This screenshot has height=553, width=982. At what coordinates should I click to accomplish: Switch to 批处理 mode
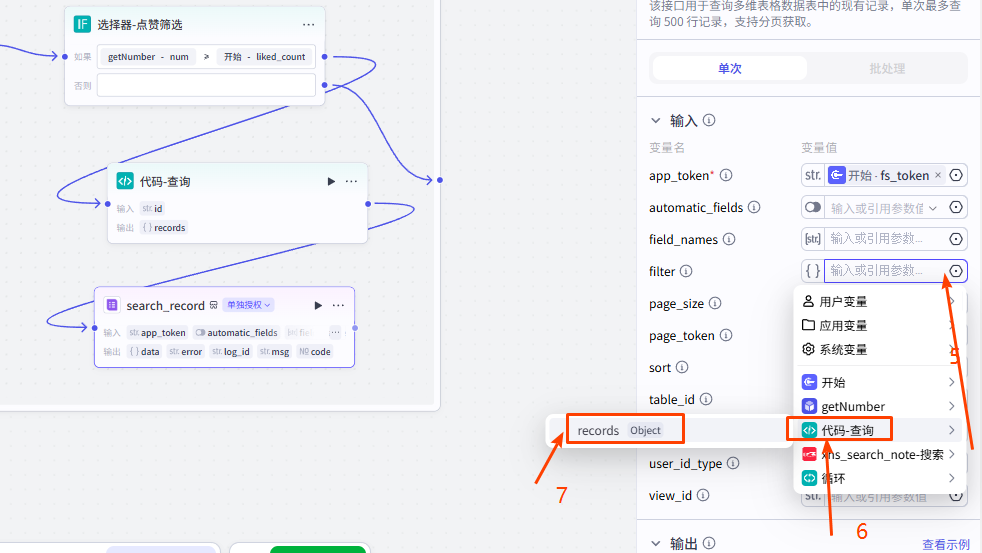(x=887, y=68)
